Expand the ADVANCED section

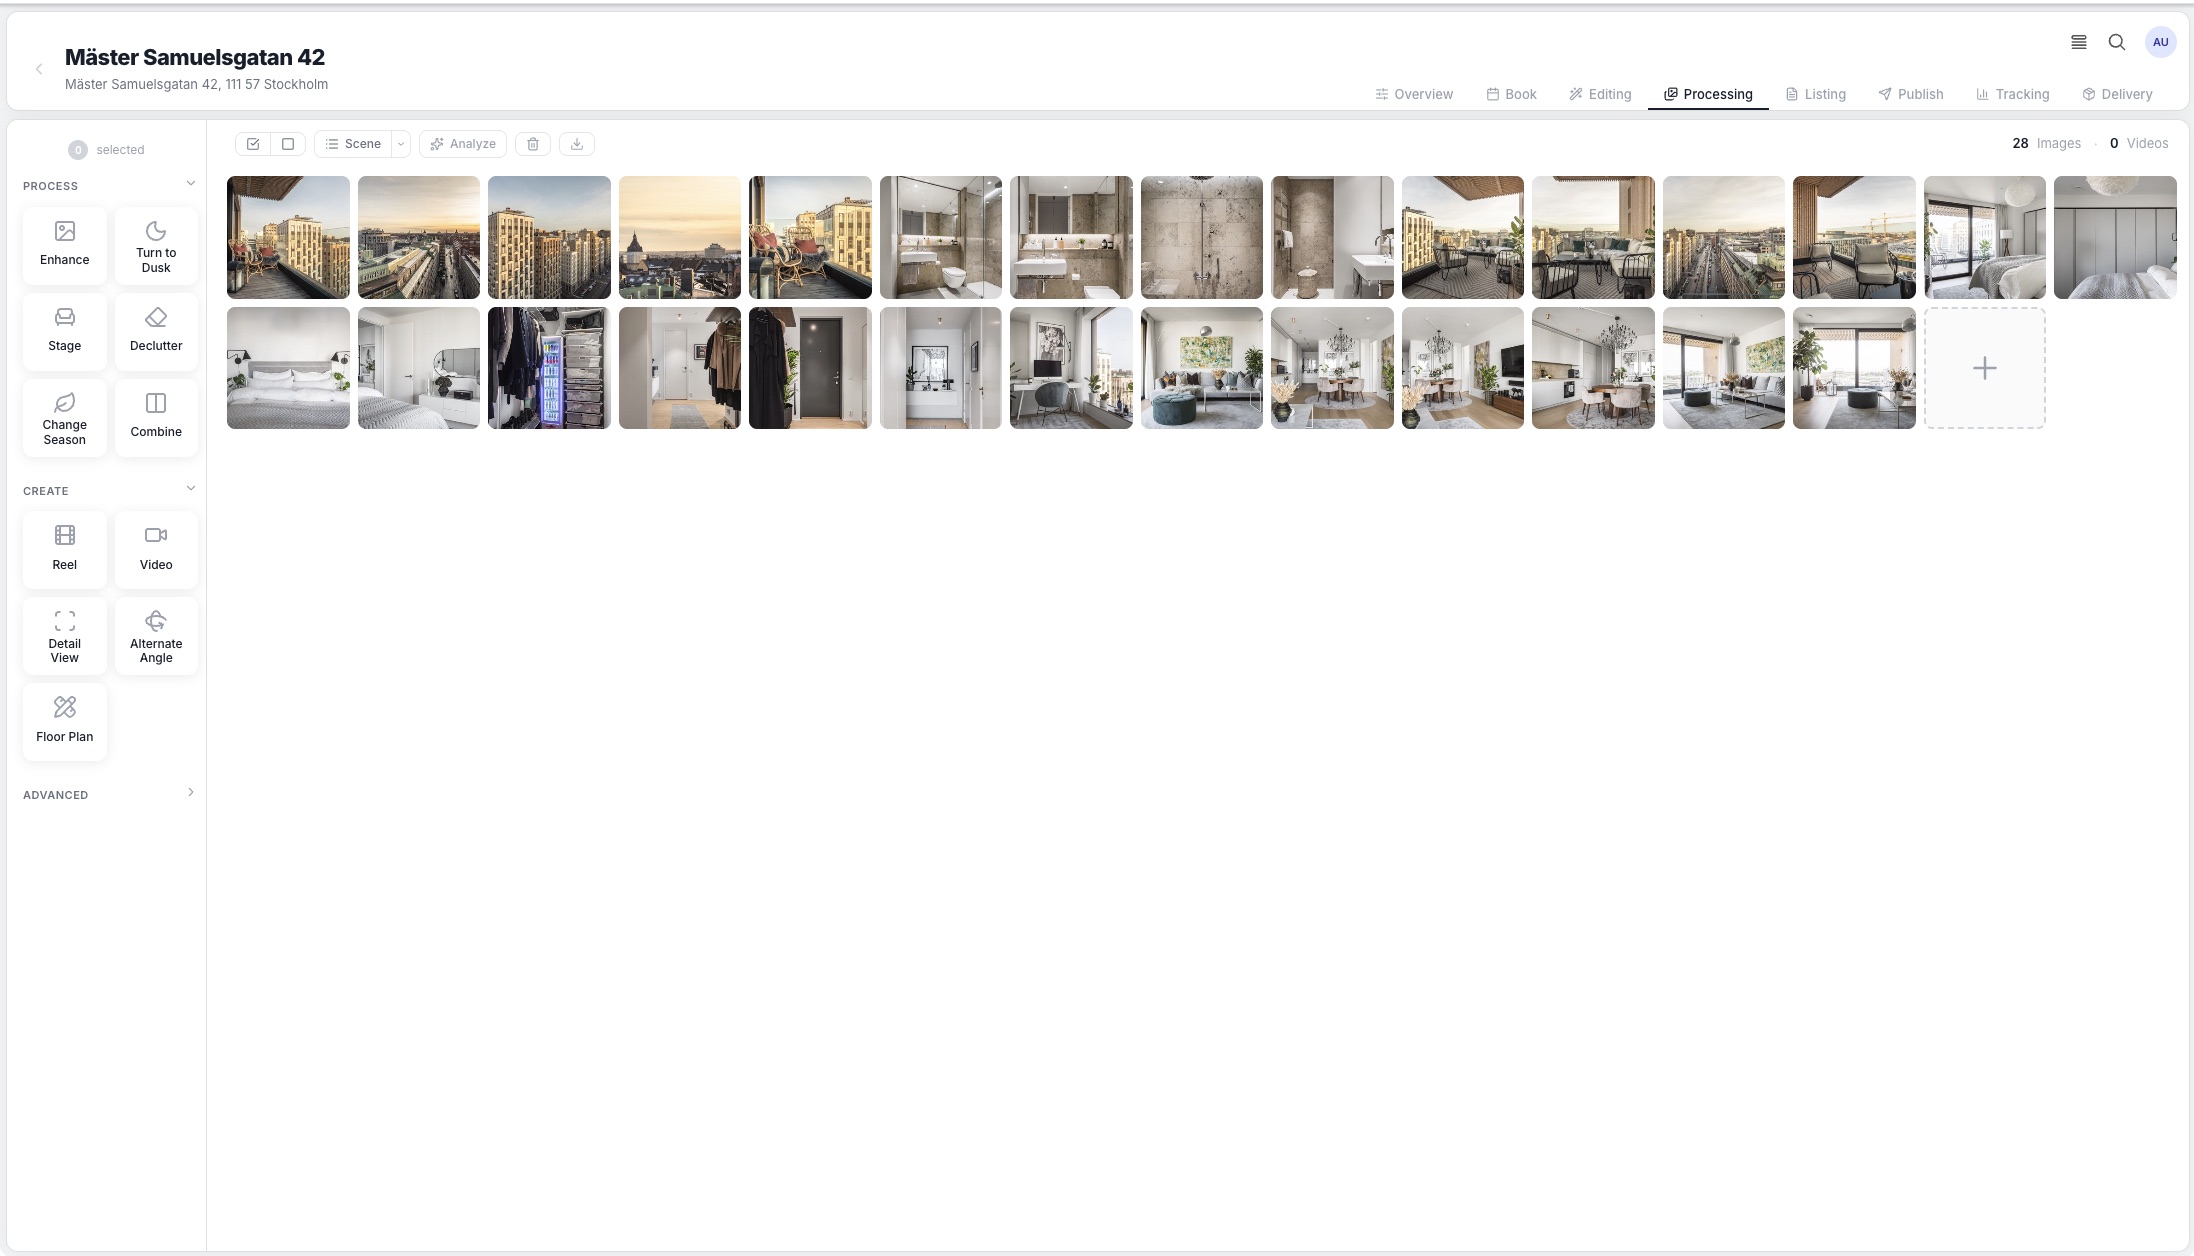pyautogui.click(x=191, y=793)
